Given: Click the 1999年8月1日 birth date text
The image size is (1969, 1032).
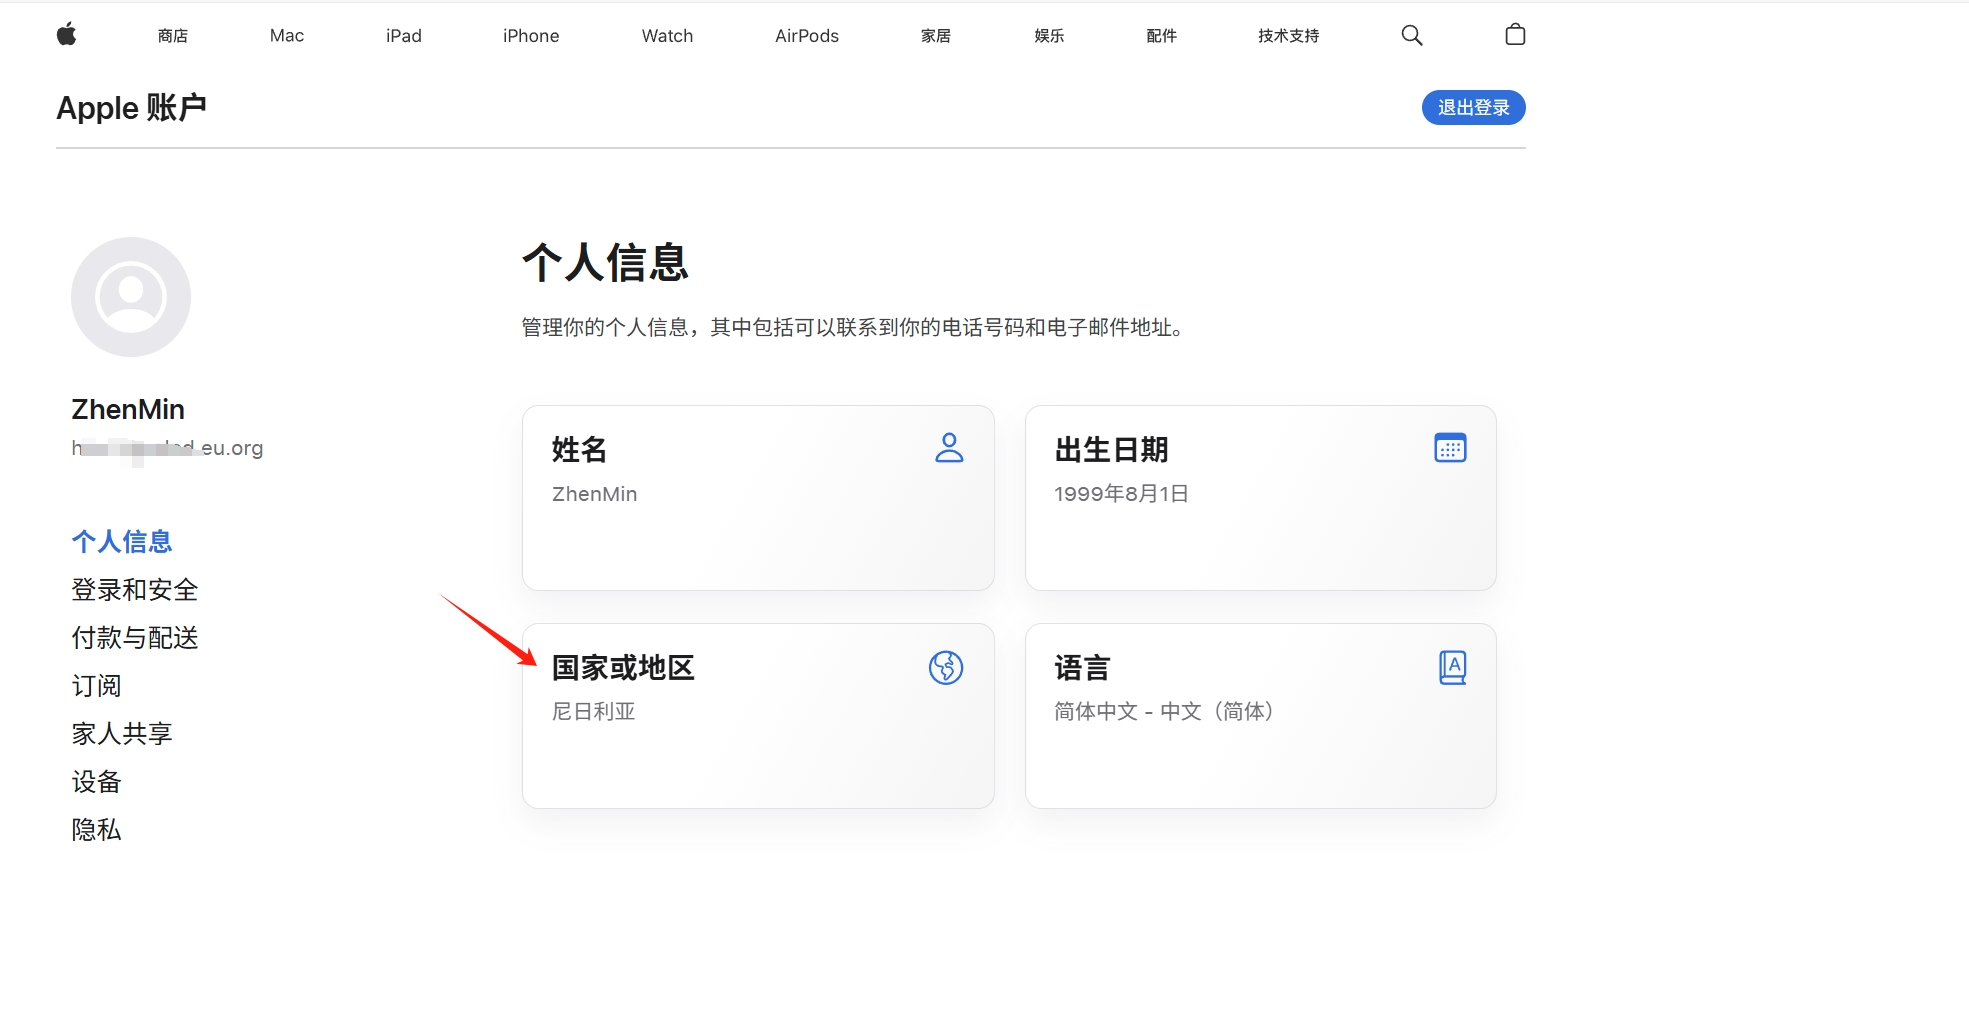Looking at the screenshot, I should (1121, 494).
